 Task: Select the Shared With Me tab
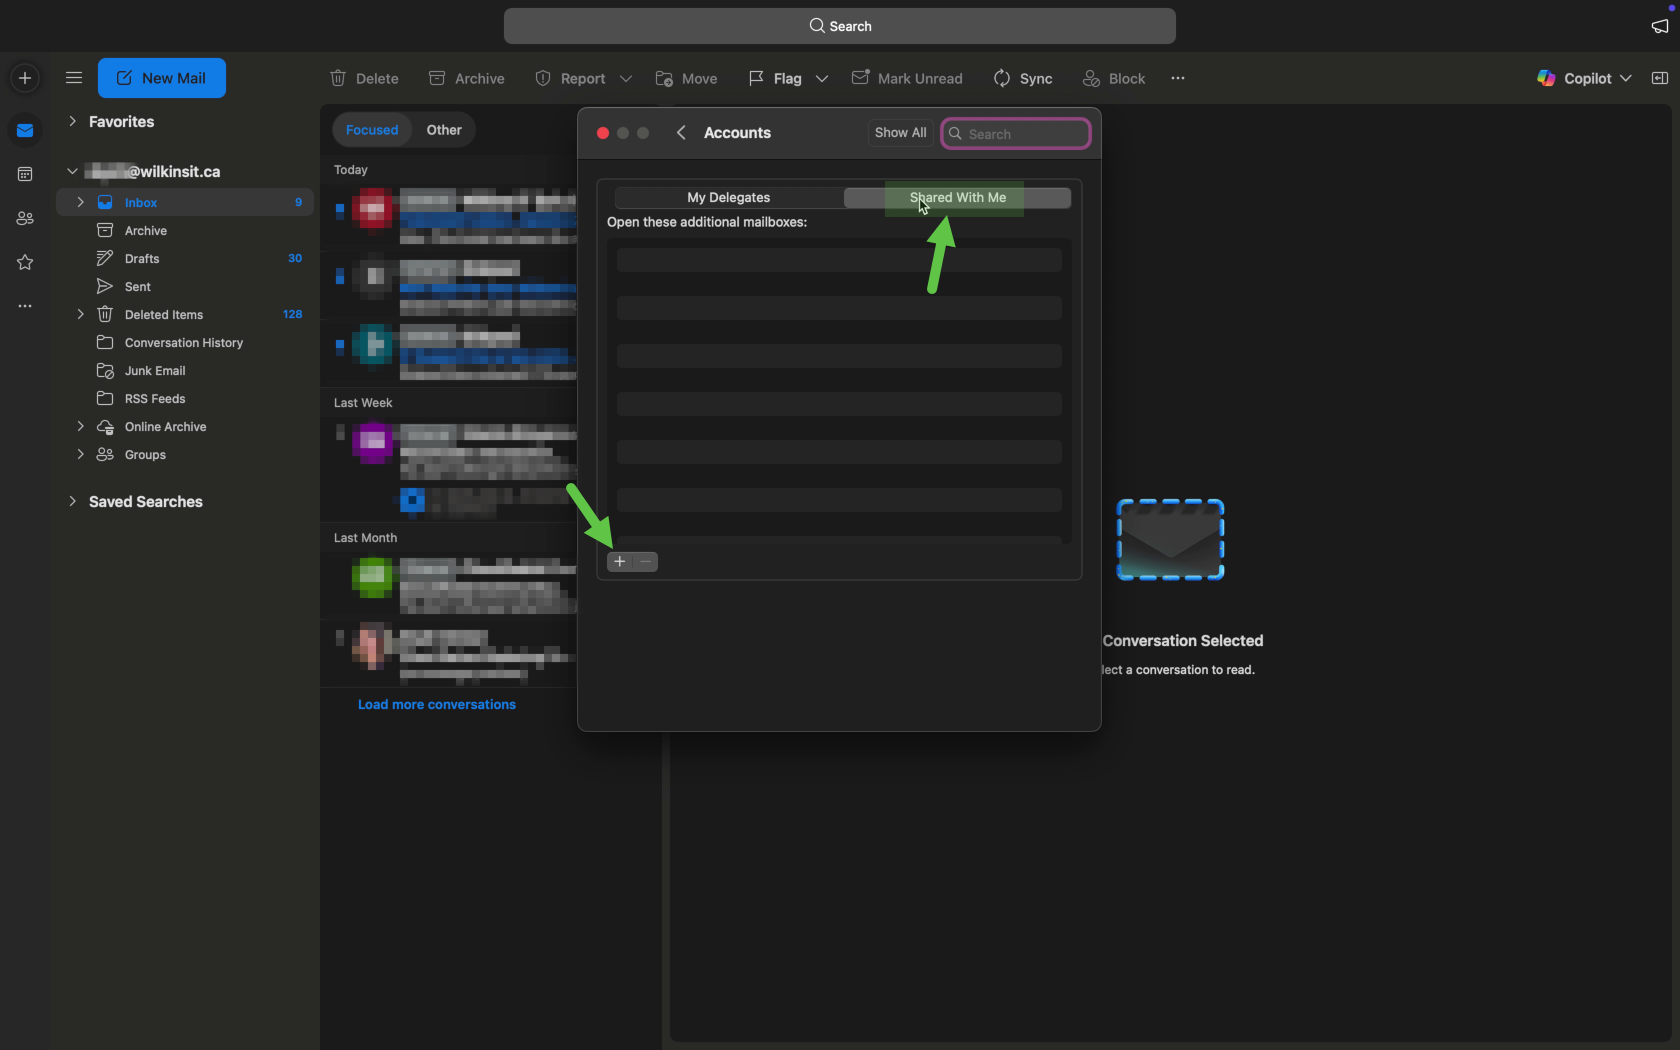coord(957,198)
